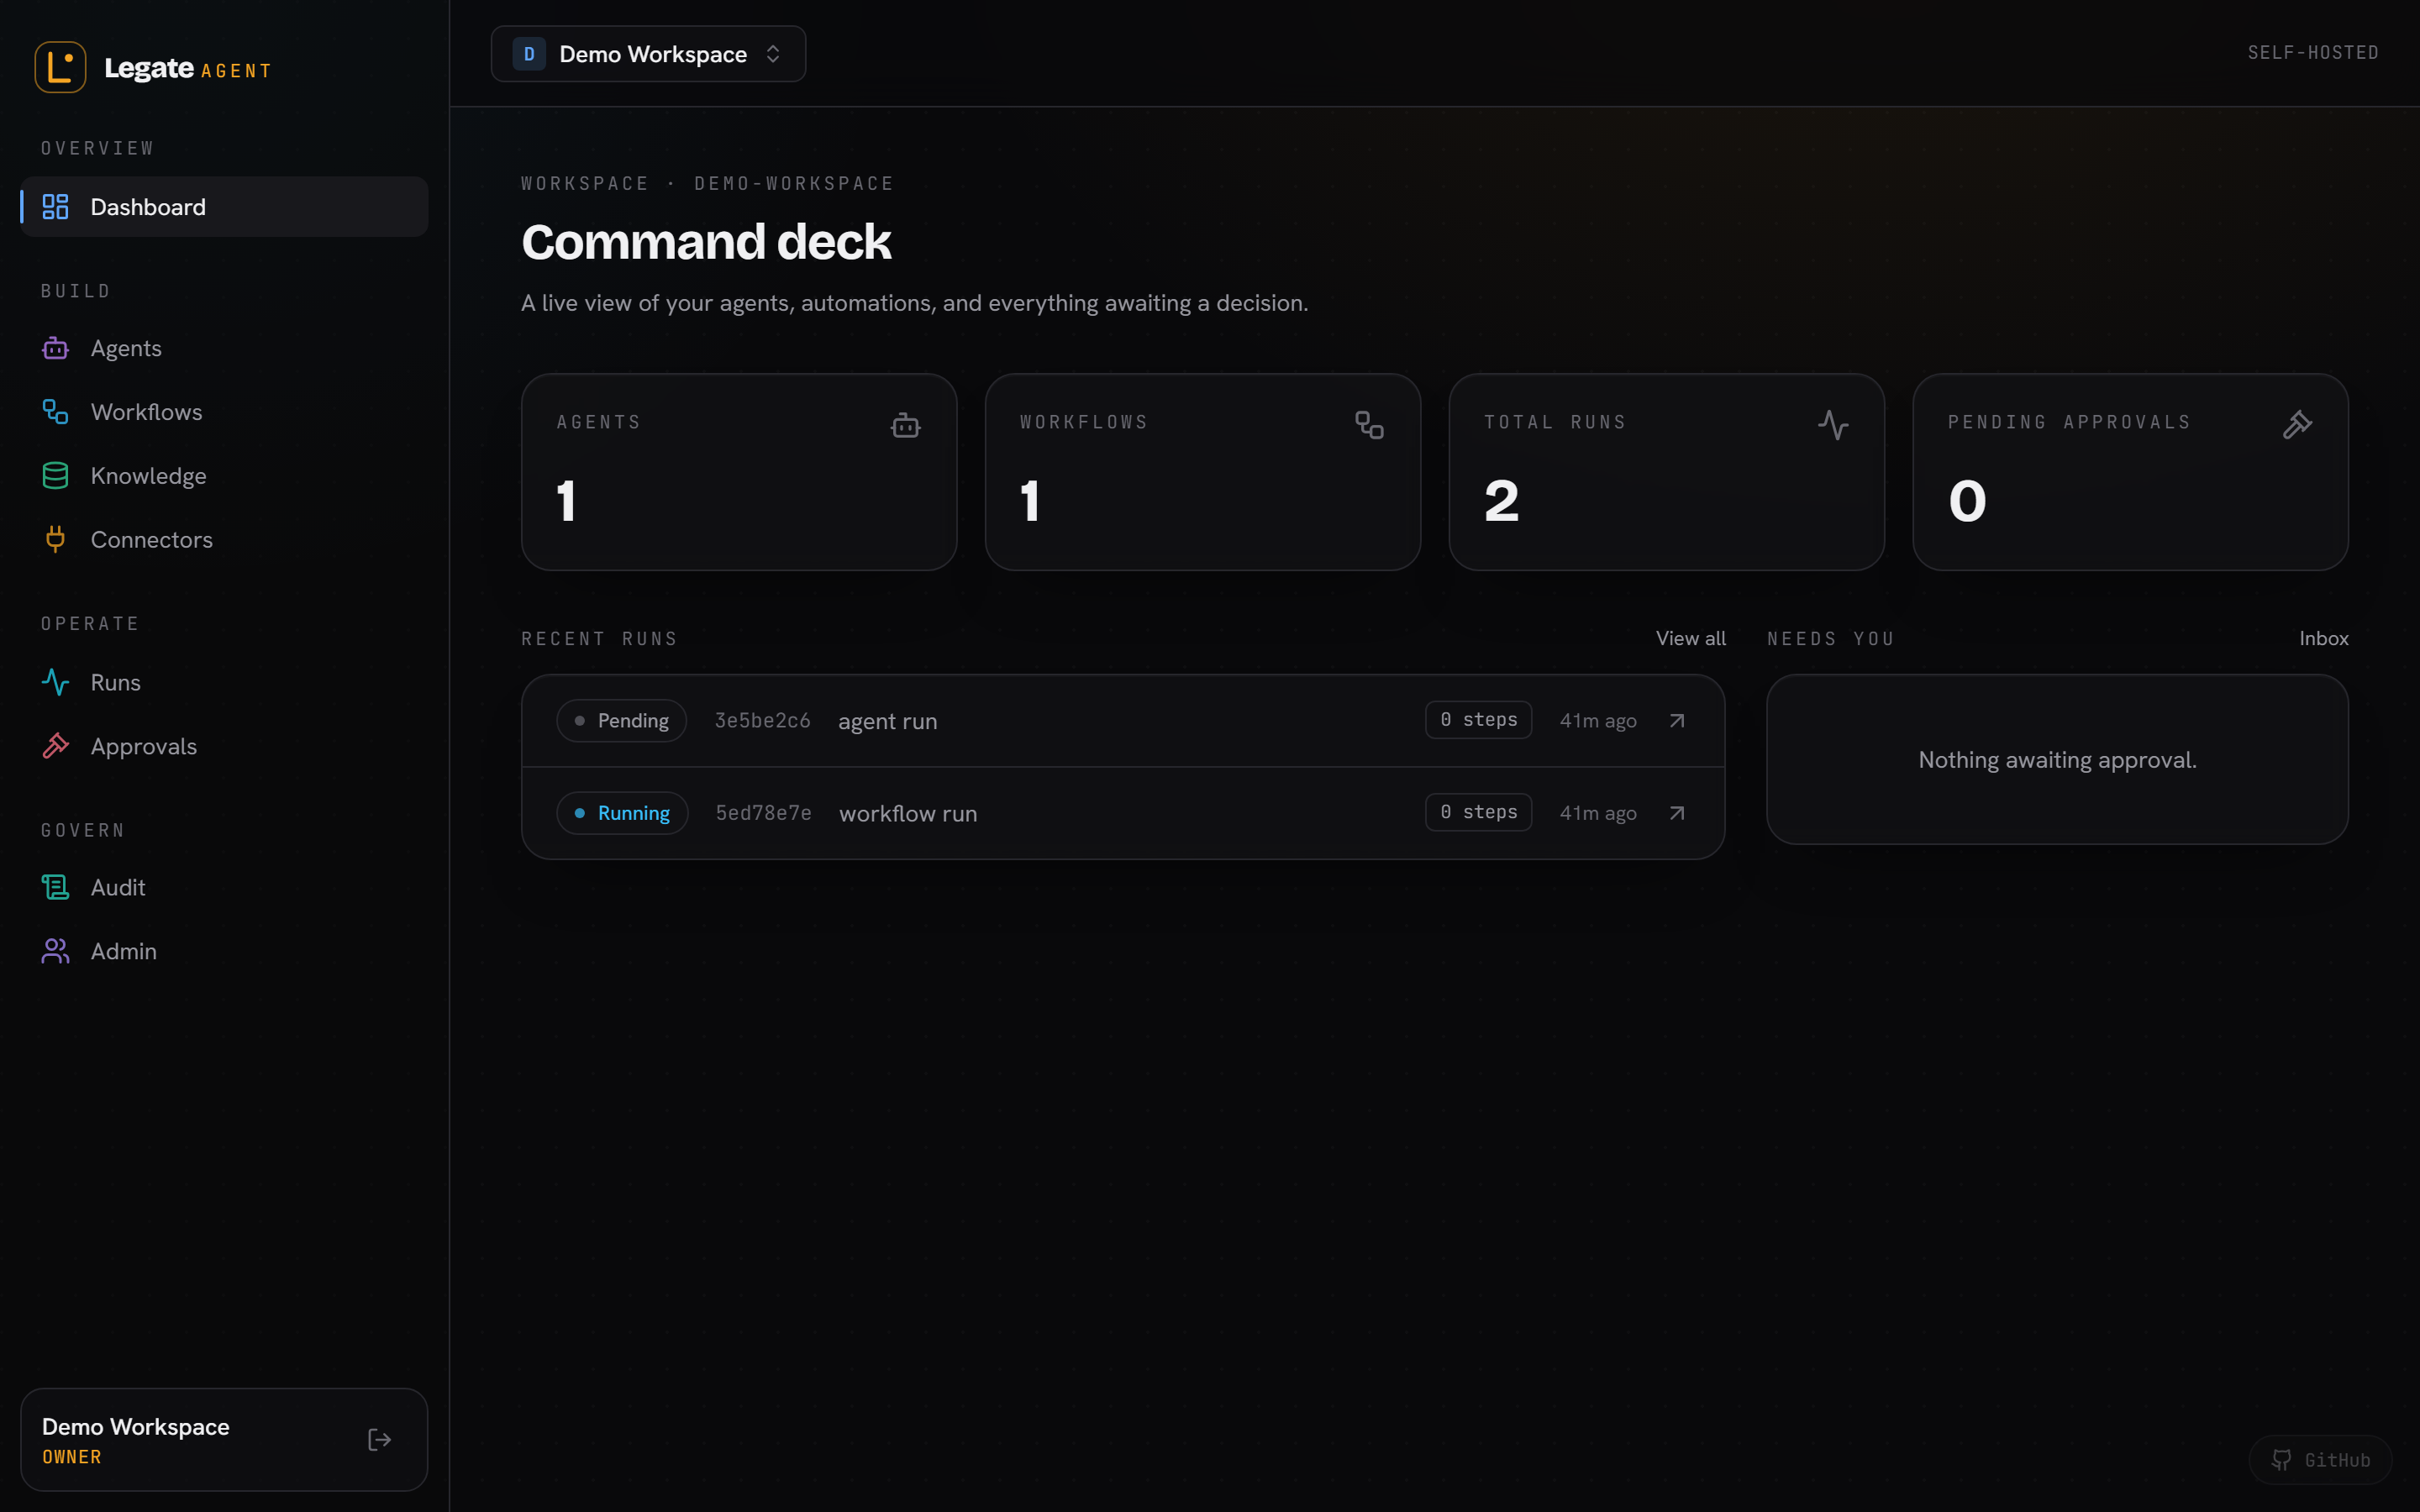The image size is (2420, 1512).
Task: Go to Dashboard in sidebar
Action: click(x=224, y=207)
